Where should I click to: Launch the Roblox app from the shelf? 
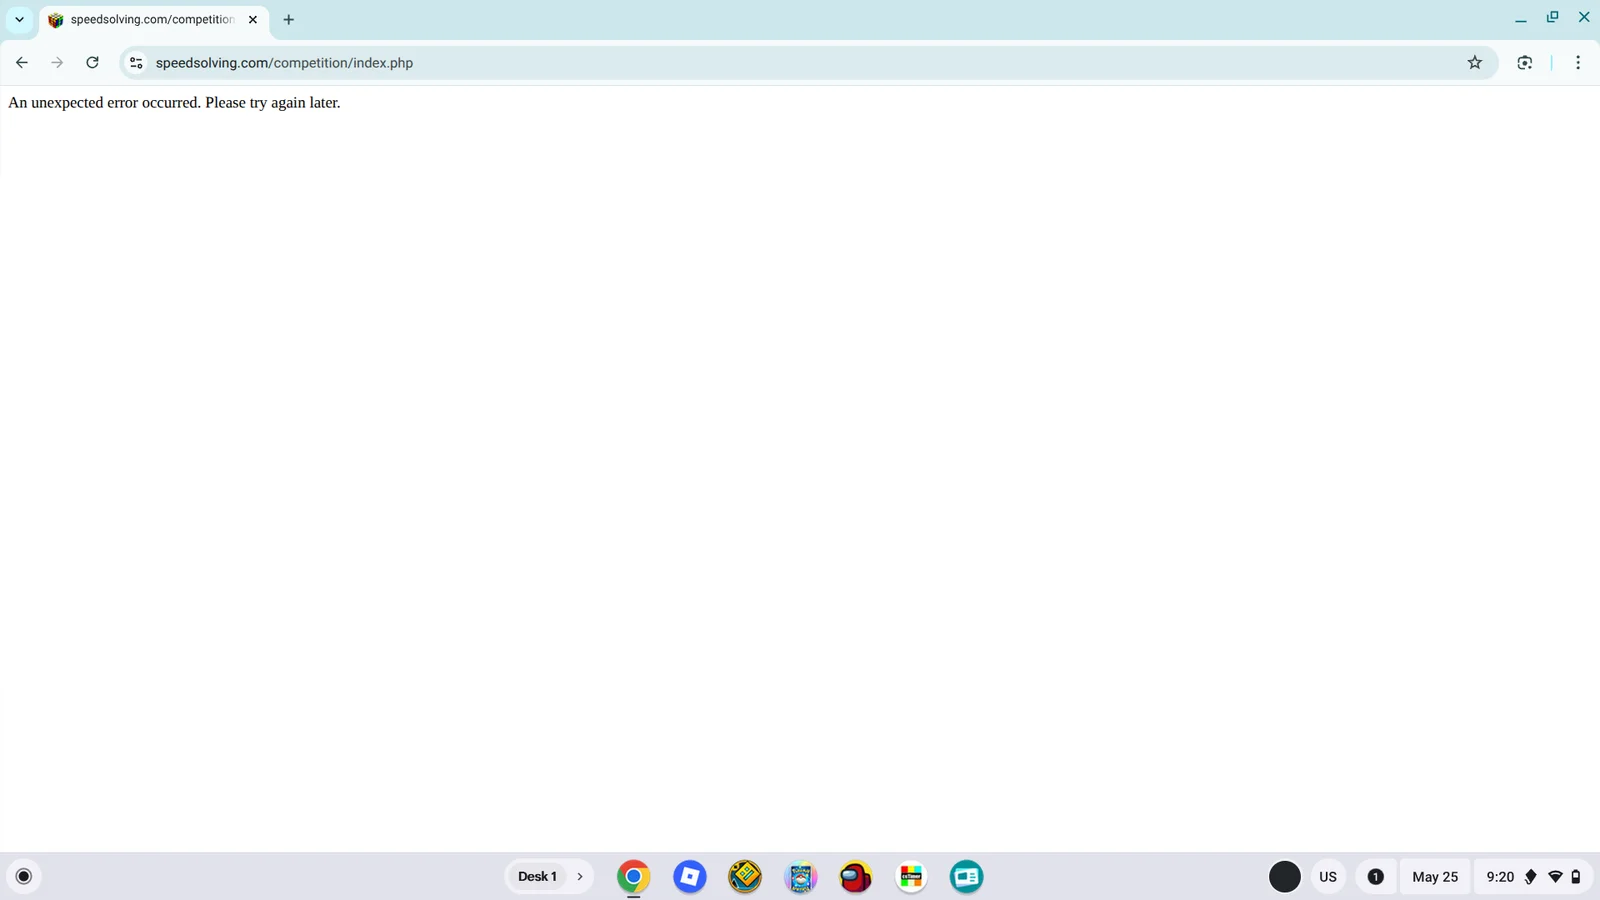(690, 877)
